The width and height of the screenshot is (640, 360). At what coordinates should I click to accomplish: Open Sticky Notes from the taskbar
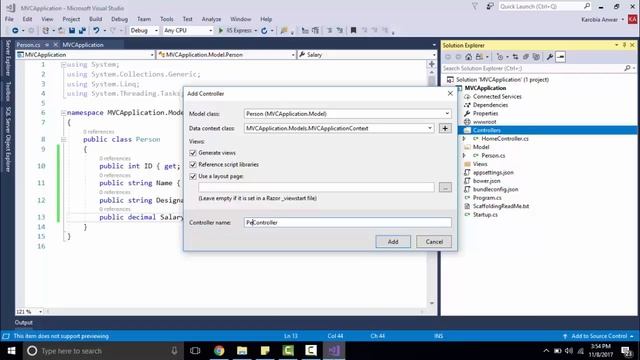pyautogui.click(x=265, y=351)
